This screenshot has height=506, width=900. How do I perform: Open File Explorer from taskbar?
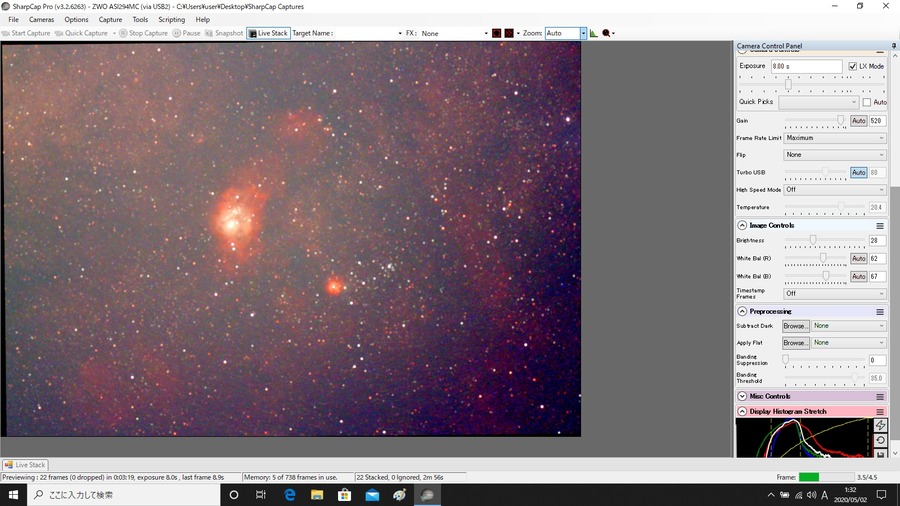(317, 495)
